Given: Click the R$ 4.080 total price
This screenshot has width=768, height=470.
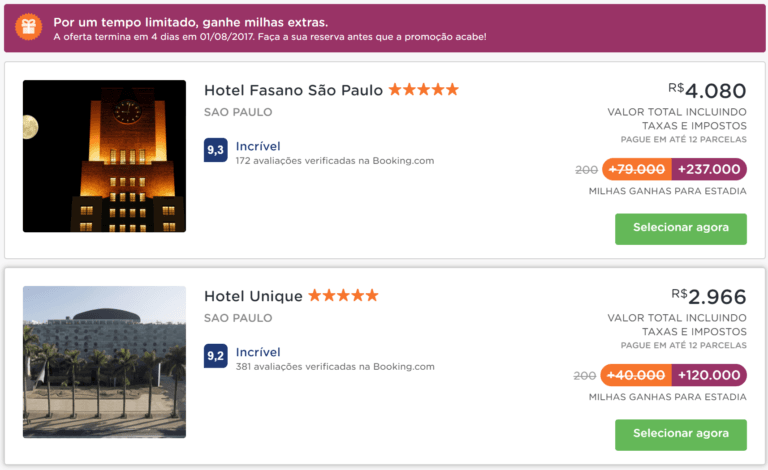Looking at the screenshot, I should click(708, 92).
